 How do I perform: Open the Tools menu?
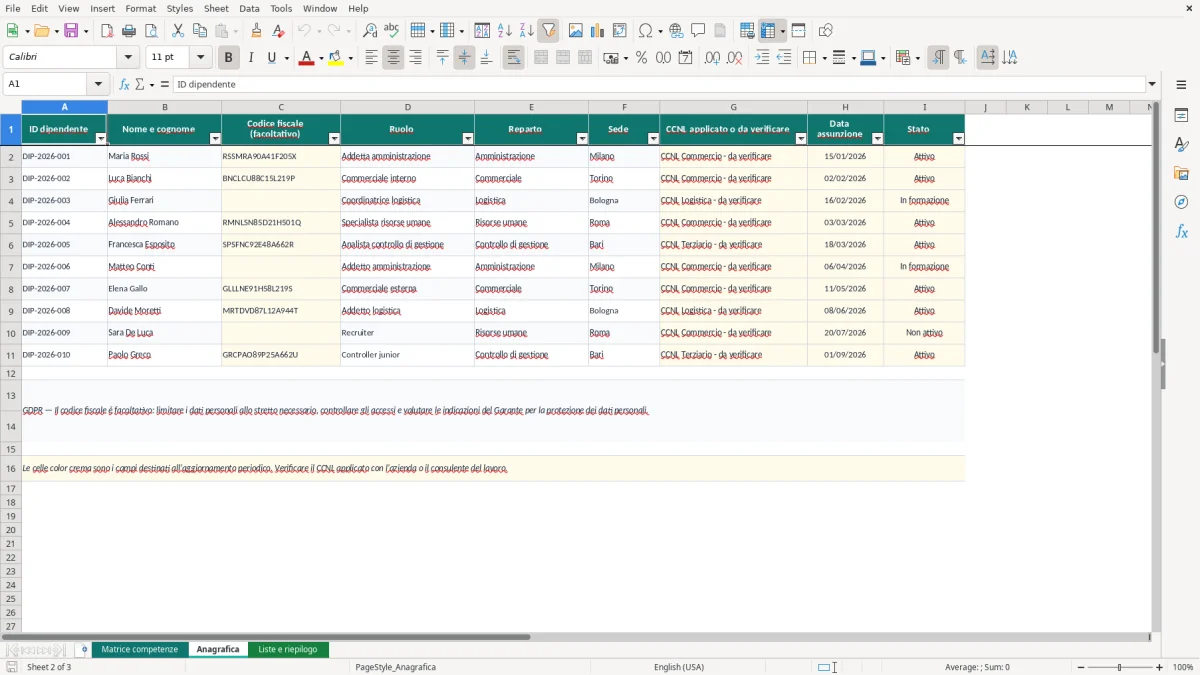(x=281, y=8)
